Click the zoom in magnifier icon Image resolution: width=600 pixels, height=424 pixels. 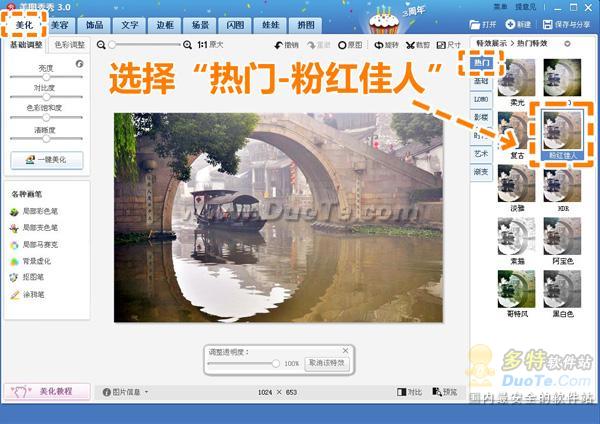coord(189,45)
